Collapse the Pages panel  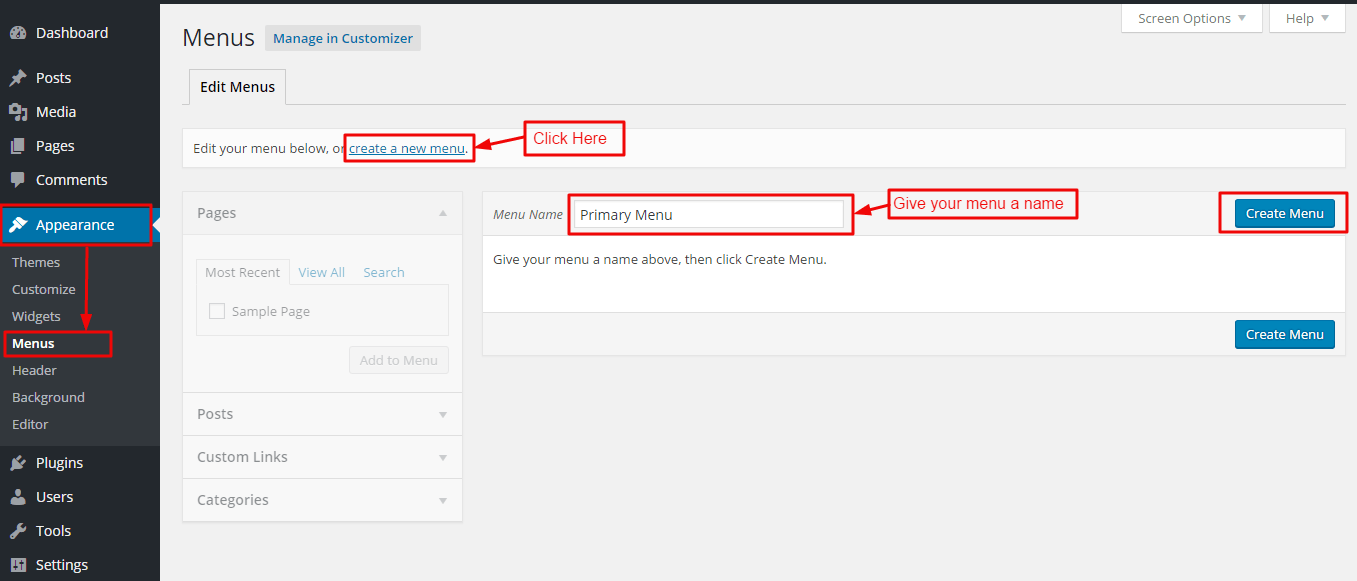443,213
